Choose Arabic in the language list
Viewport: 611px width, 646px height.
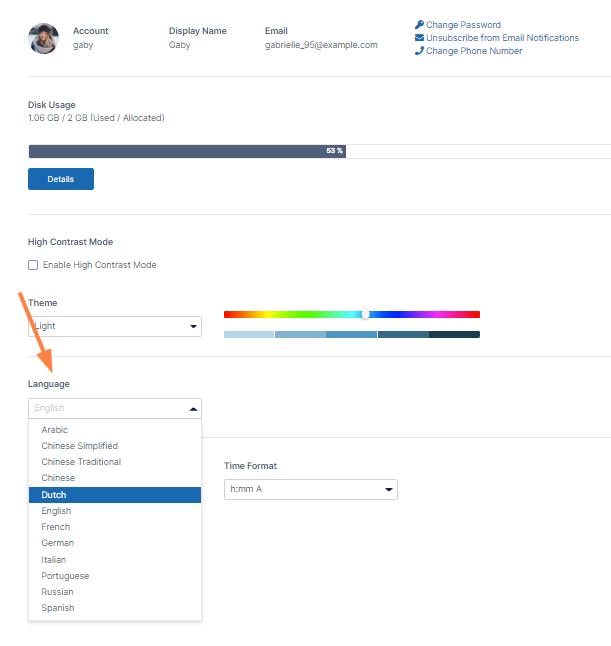(55, 430)
